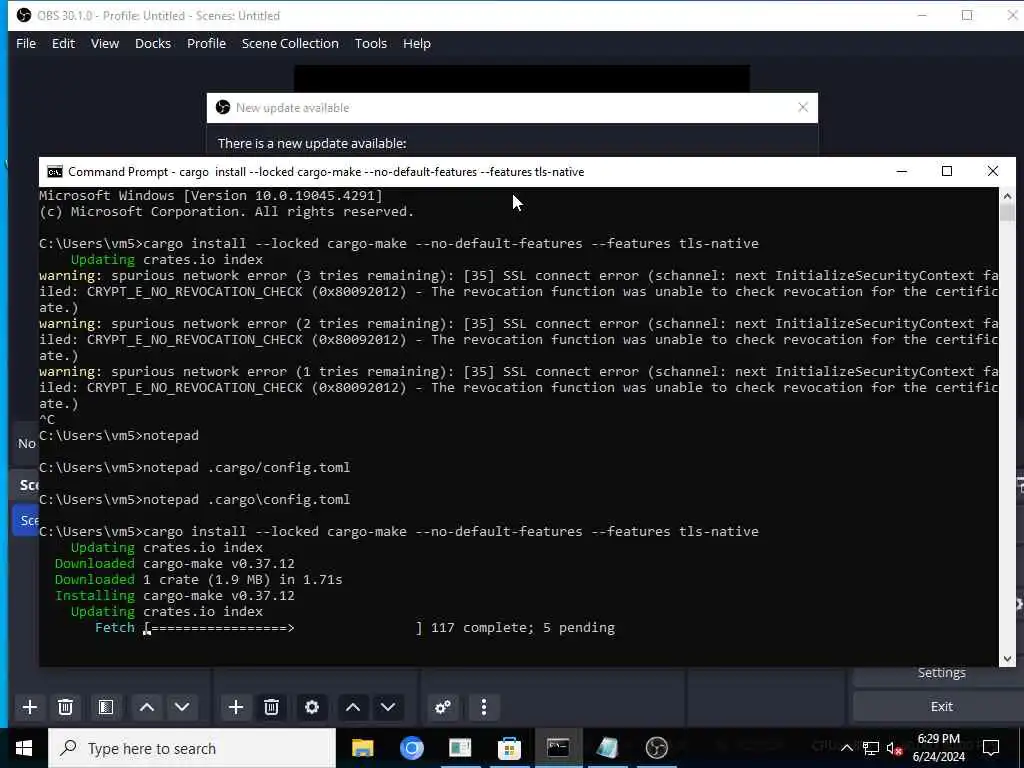
Task: Click the line 'notepad .cargo/config.toml'
Action: click(247, 468)
